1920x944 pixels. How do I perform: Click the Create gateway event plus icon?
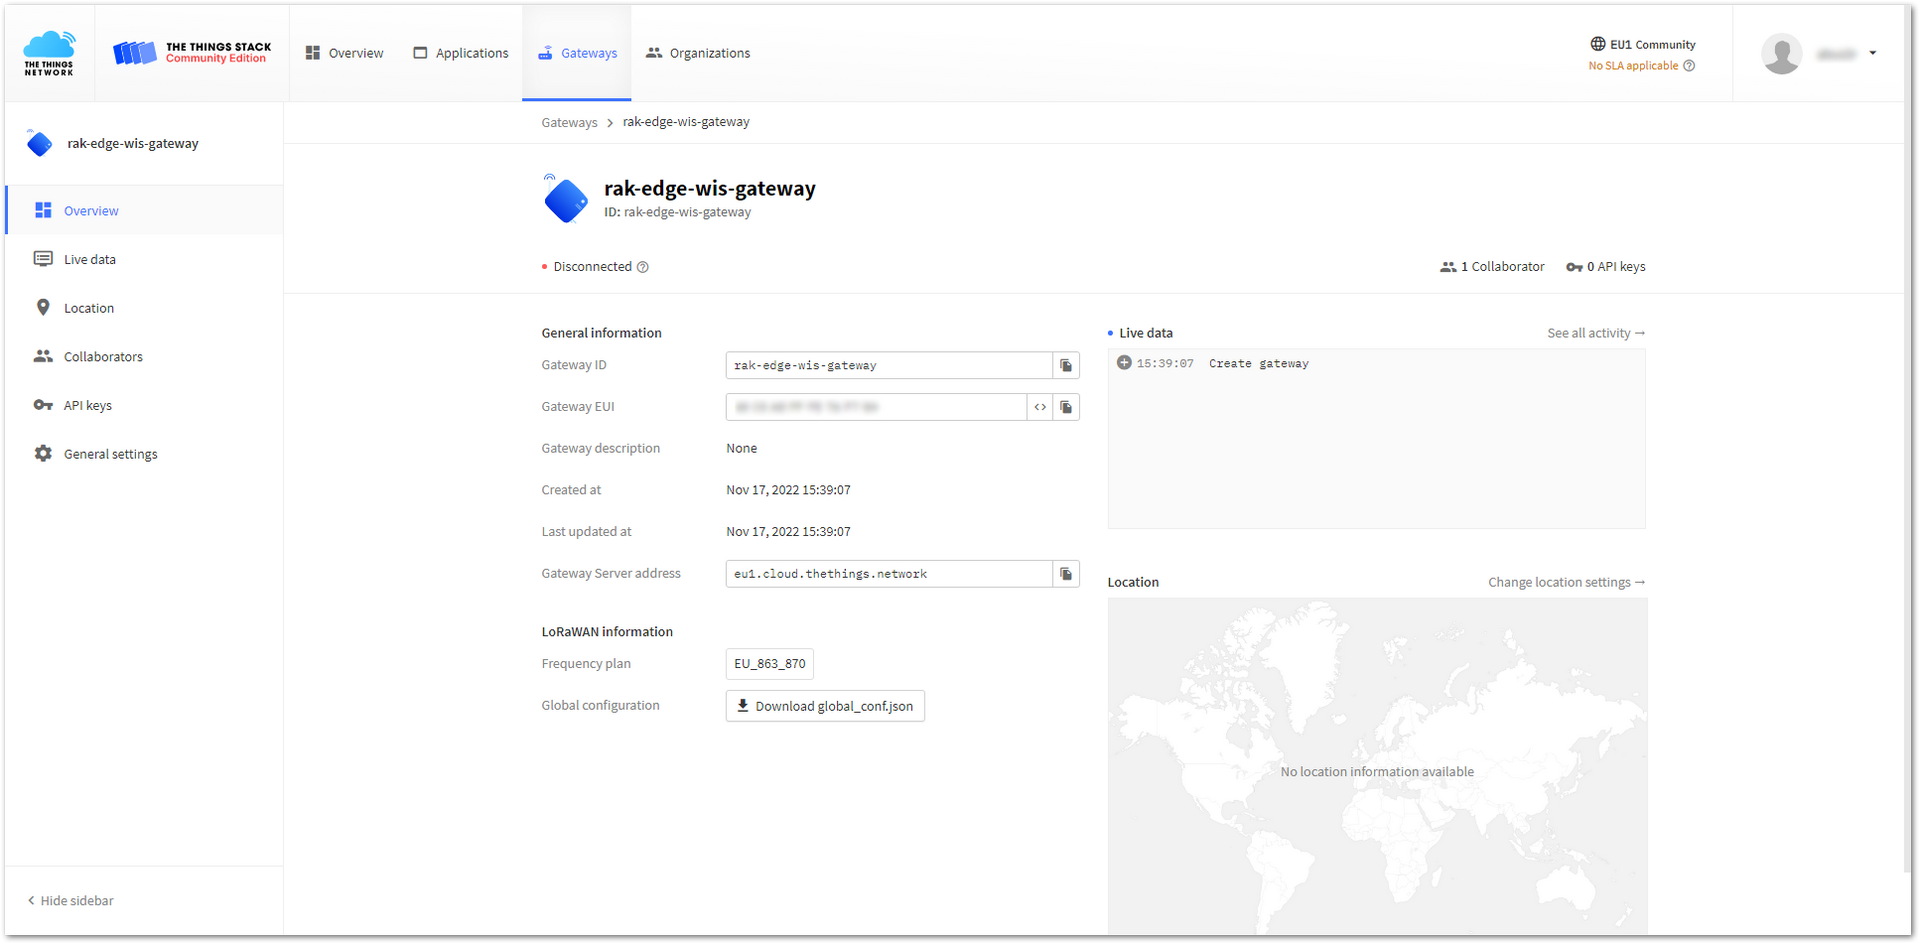tap(1124, 363)
